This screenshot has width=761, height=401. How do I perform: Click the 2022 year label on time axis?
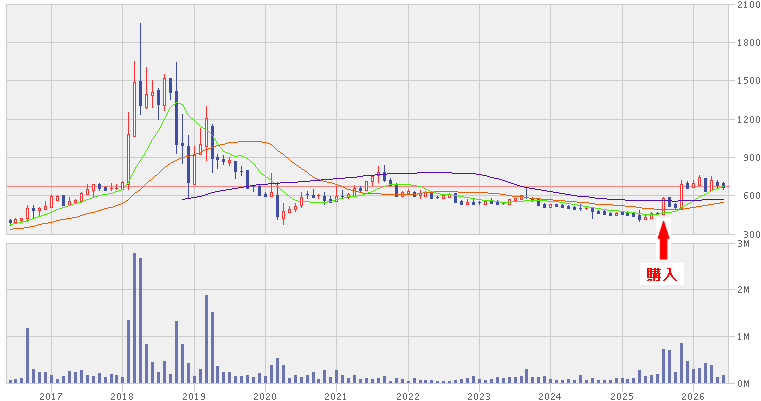click(408, 397)
